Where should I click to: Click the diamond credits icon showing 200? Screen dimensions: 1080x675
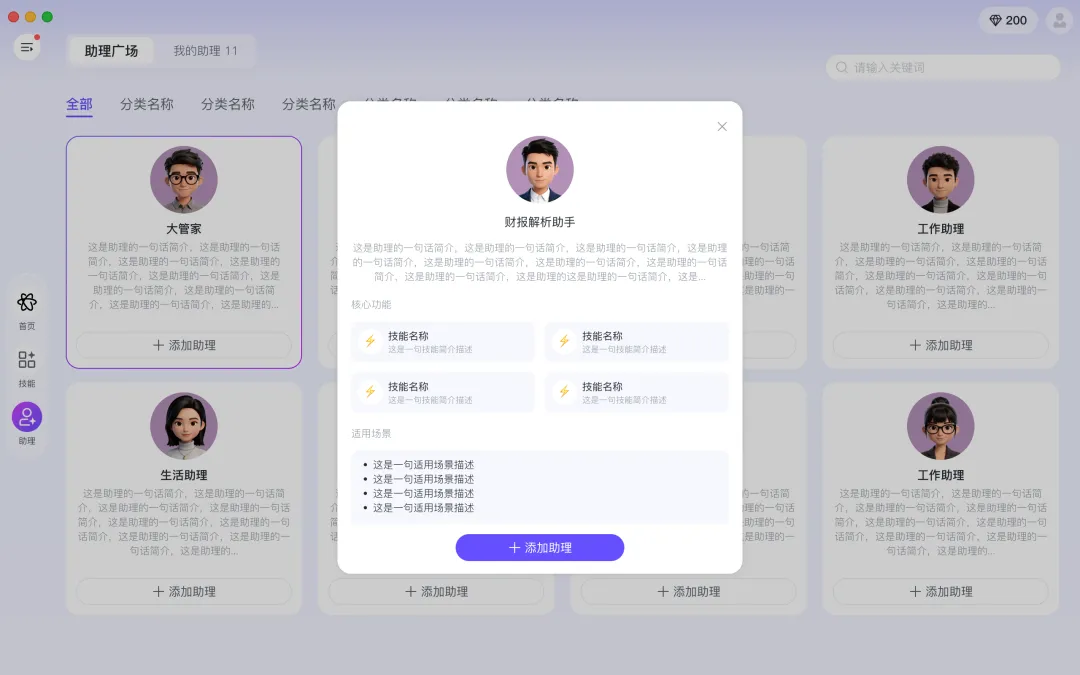click(995, 21)
